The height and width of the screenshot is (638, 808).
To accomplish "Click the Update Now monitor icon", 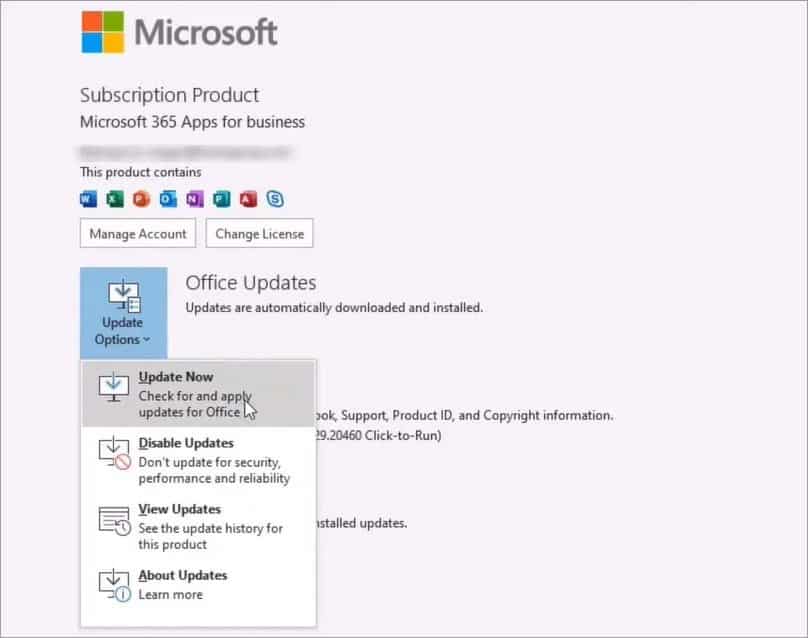I will click(113, 388).
